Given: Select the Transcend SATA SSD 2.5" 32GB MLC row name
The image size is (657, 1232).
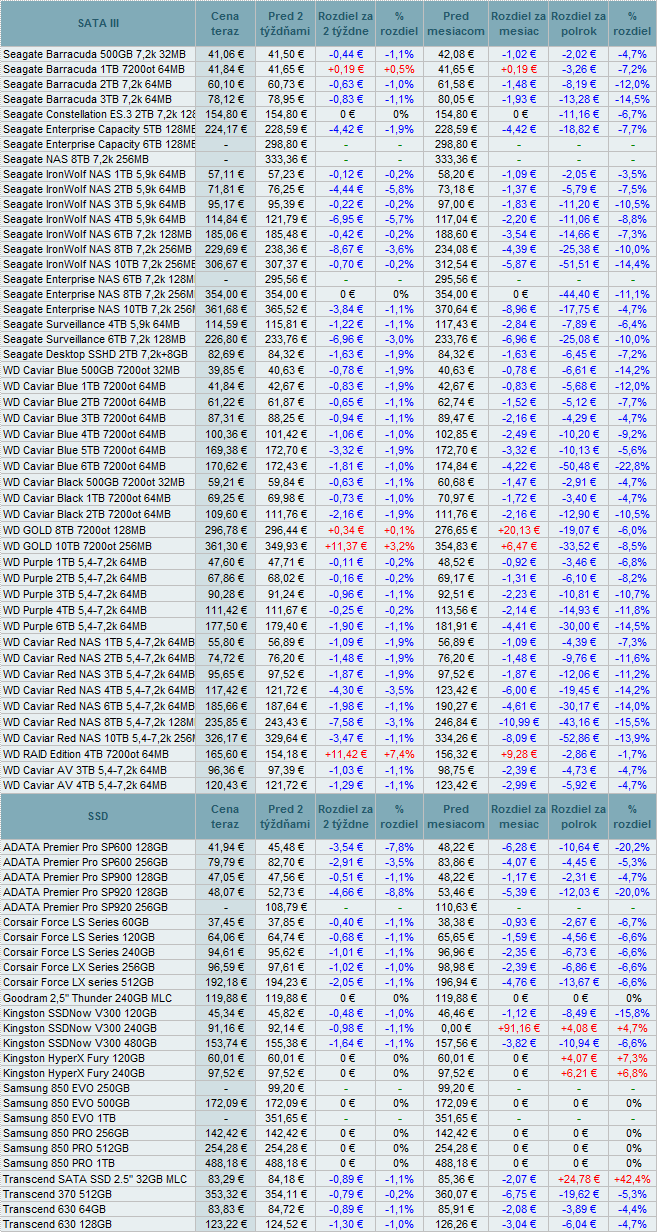Looking at the screenshot, I should point(95,1180).
